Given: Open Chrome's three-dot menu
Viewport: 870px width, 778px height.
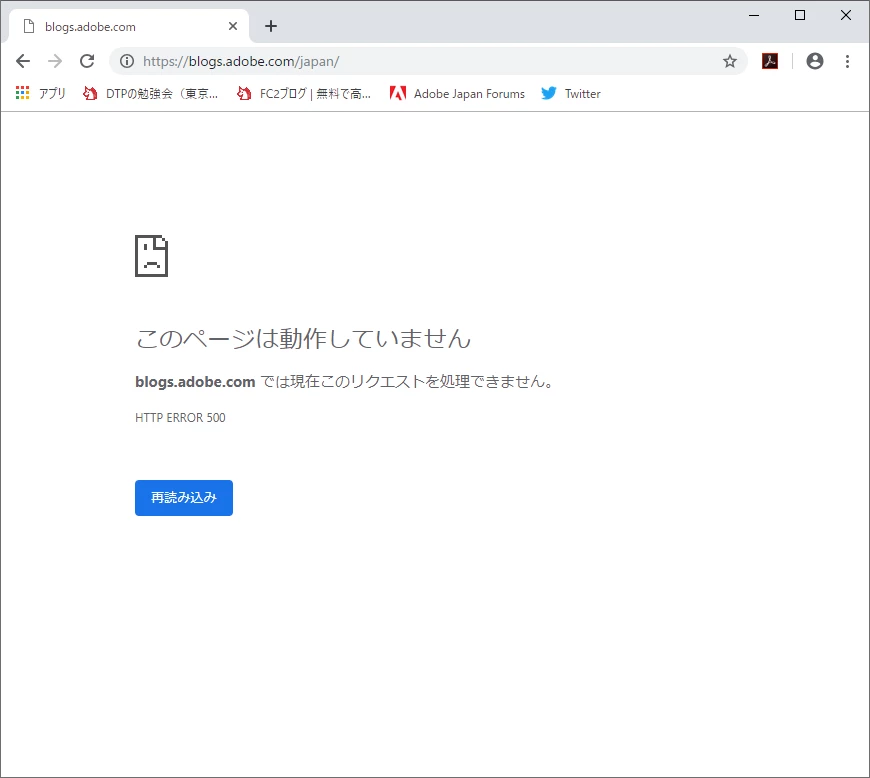Looking at the screenshot, I should (x=847, y=61).
